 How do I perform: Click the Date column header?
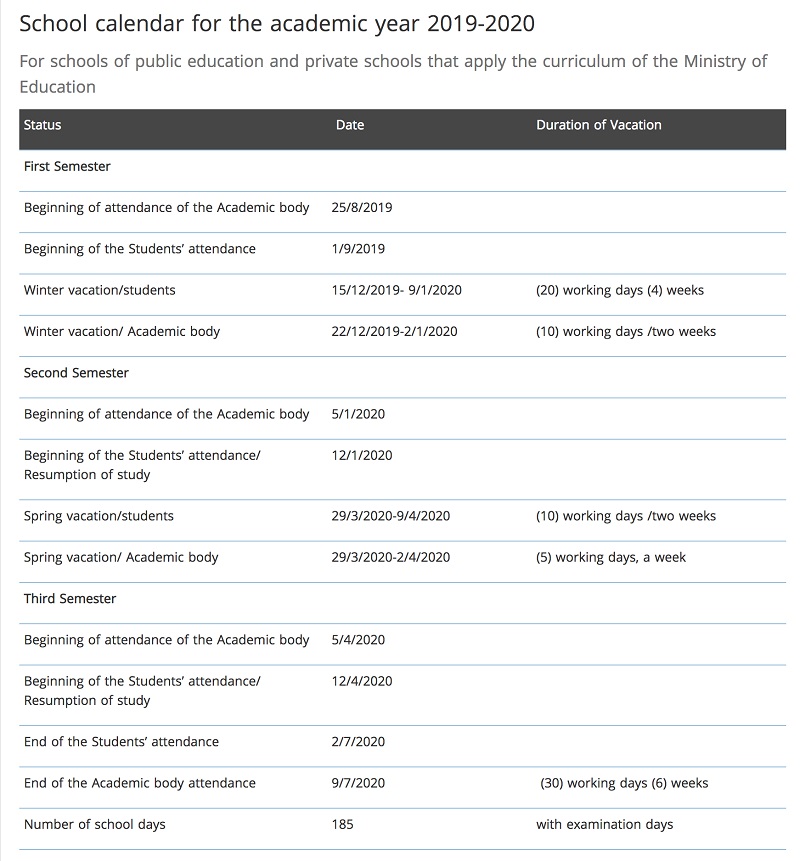(350, 125)
